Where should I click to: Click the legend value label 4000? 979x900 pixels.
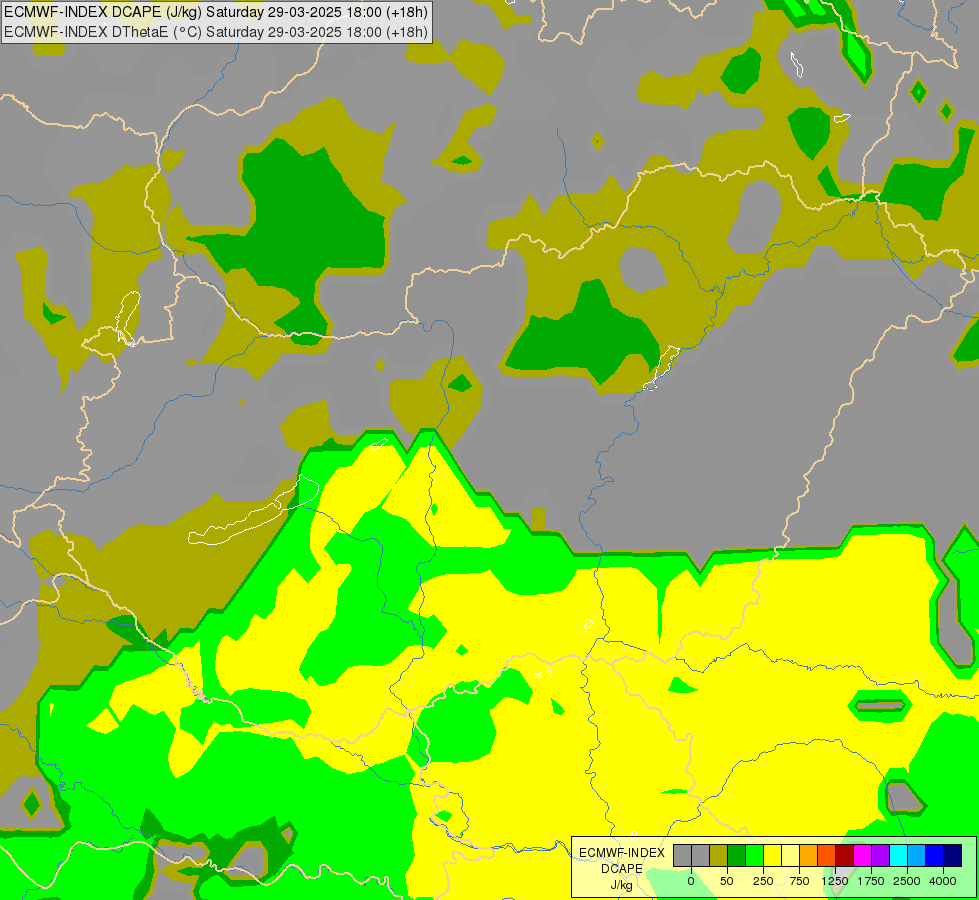[943, 881]
